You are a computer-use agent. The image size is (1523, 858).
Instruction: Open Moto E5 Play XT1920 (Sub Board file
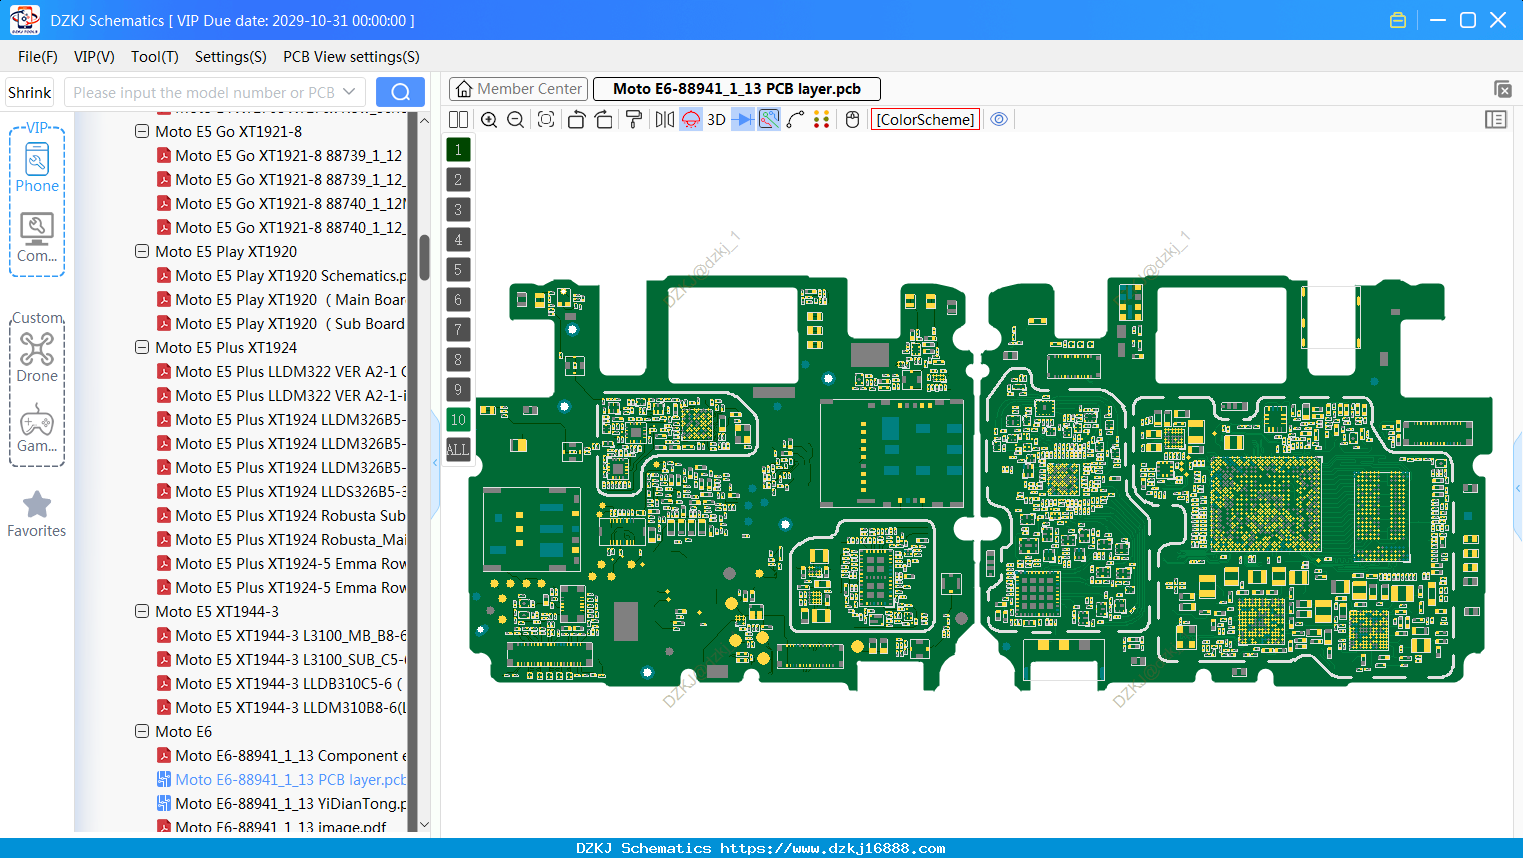pyautogui.click(x=282, y=324)
